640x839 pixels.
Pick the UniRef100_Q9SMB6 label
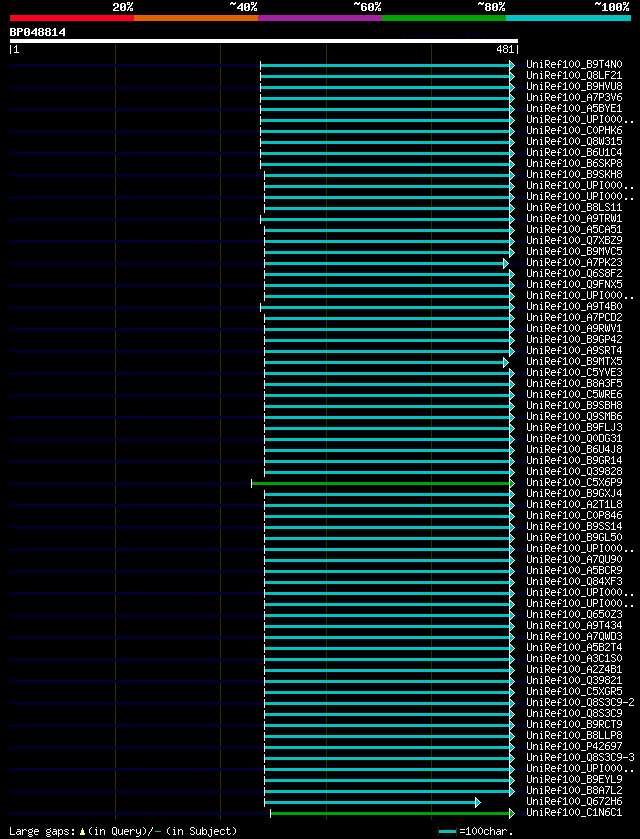(x=574, y=417)
